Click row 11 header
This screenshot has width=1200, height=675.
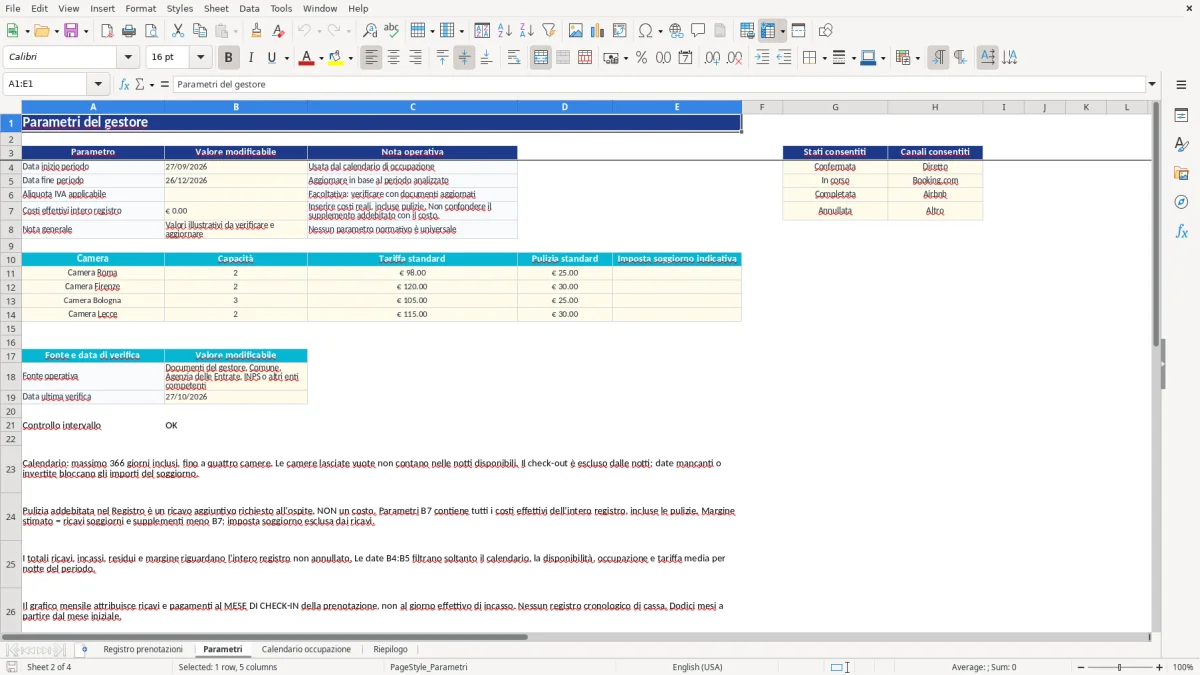11,273
